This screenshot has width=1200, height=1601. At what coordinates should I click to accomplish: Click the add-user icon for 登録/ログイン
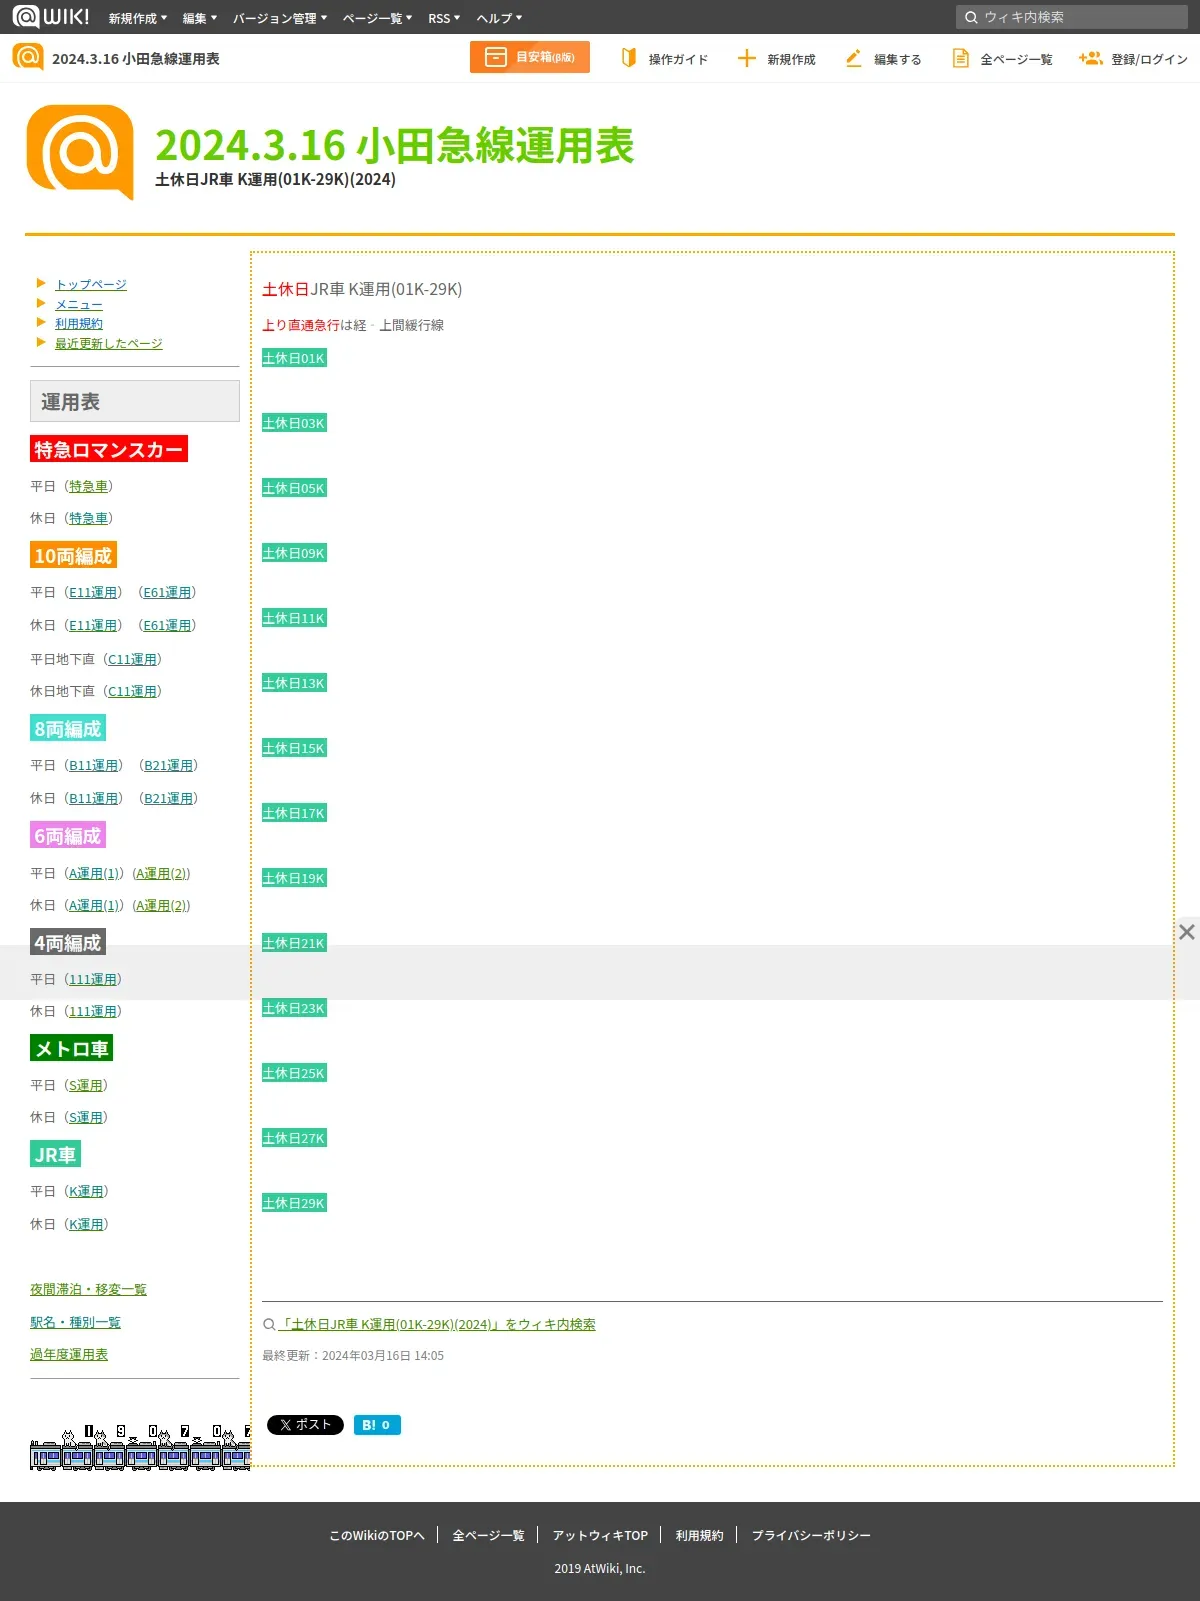click(x=1090, y=58)
